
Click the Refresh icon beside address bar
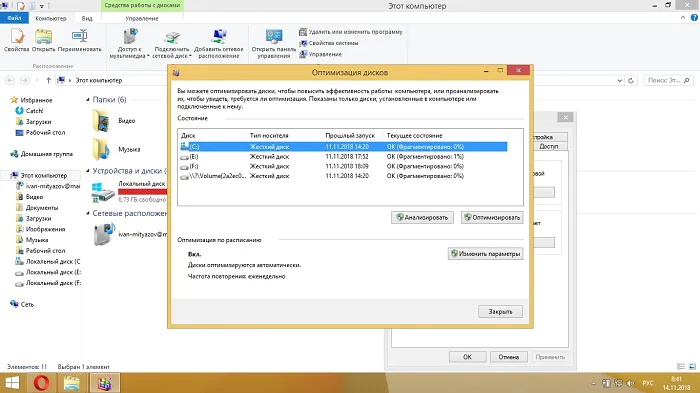pyautogui.click(x=631, y=80)
